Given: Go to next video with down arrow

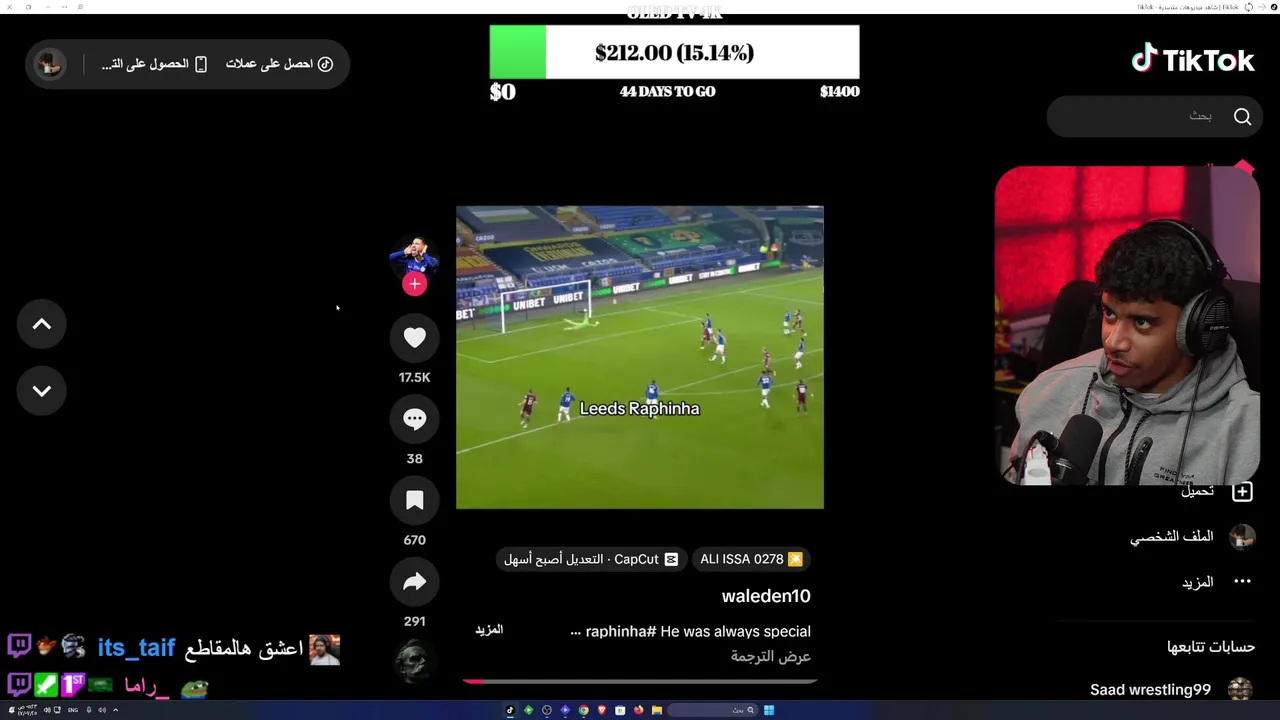Looking at the screenshot, I should pos(42,391).
